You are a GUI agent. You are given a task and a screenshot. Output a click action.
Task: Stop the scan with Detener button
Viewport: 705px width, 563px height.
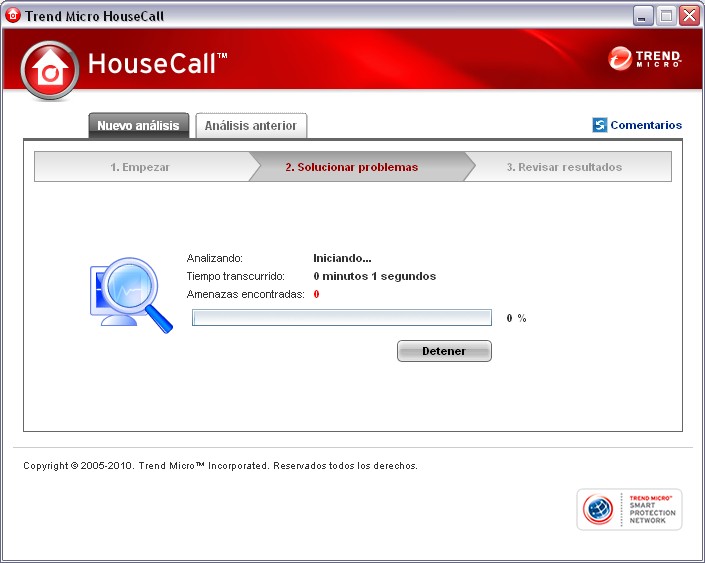pos(444,351)
